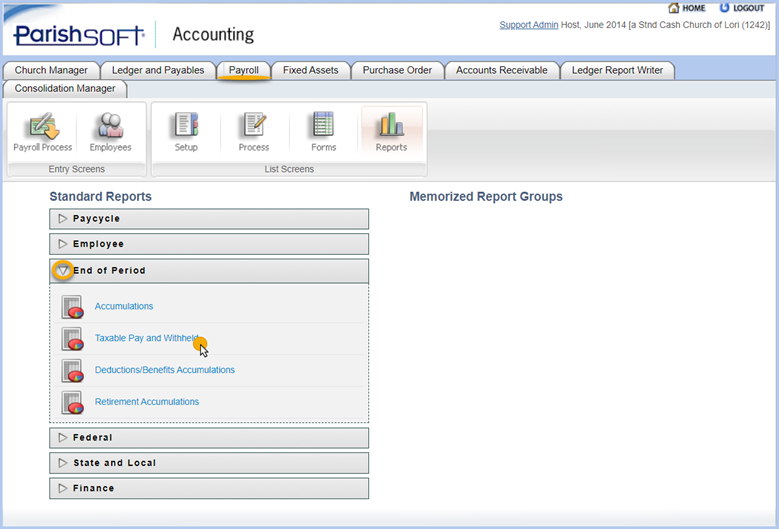Open the Accounts Receivable tab
Viewport: 779px width, 529px height.
(x=502, y=71)
